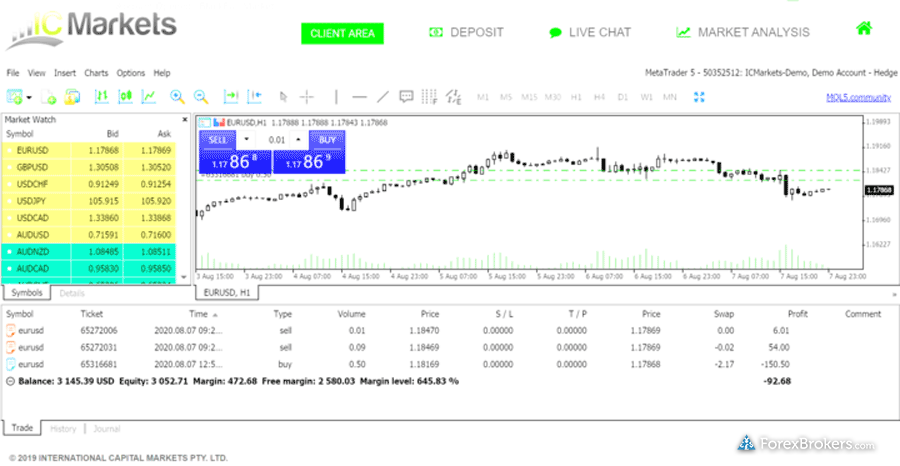This screenshot has height=466, width=900.
Task: Select the EURUSD, H1 chart tab
Action: point(227,293)
